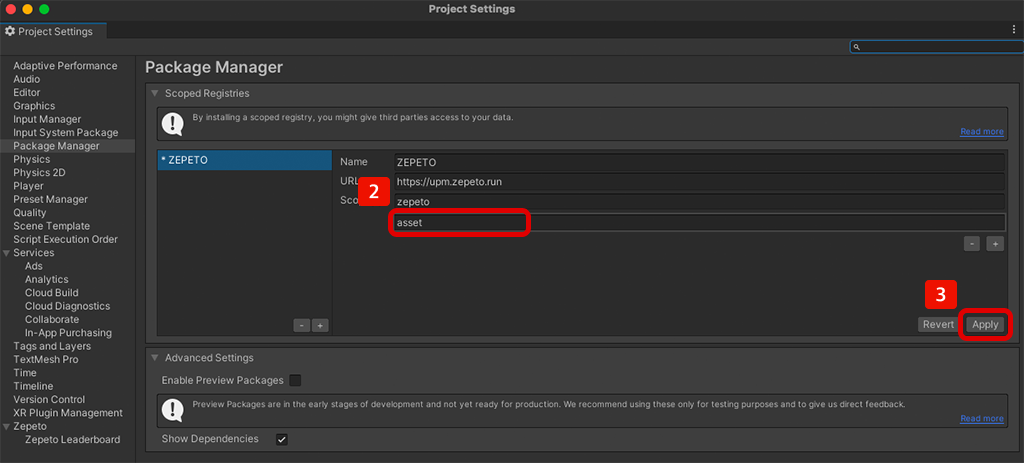
Task: Open the three-dot tab options menu
Action: coord(1014,30)
